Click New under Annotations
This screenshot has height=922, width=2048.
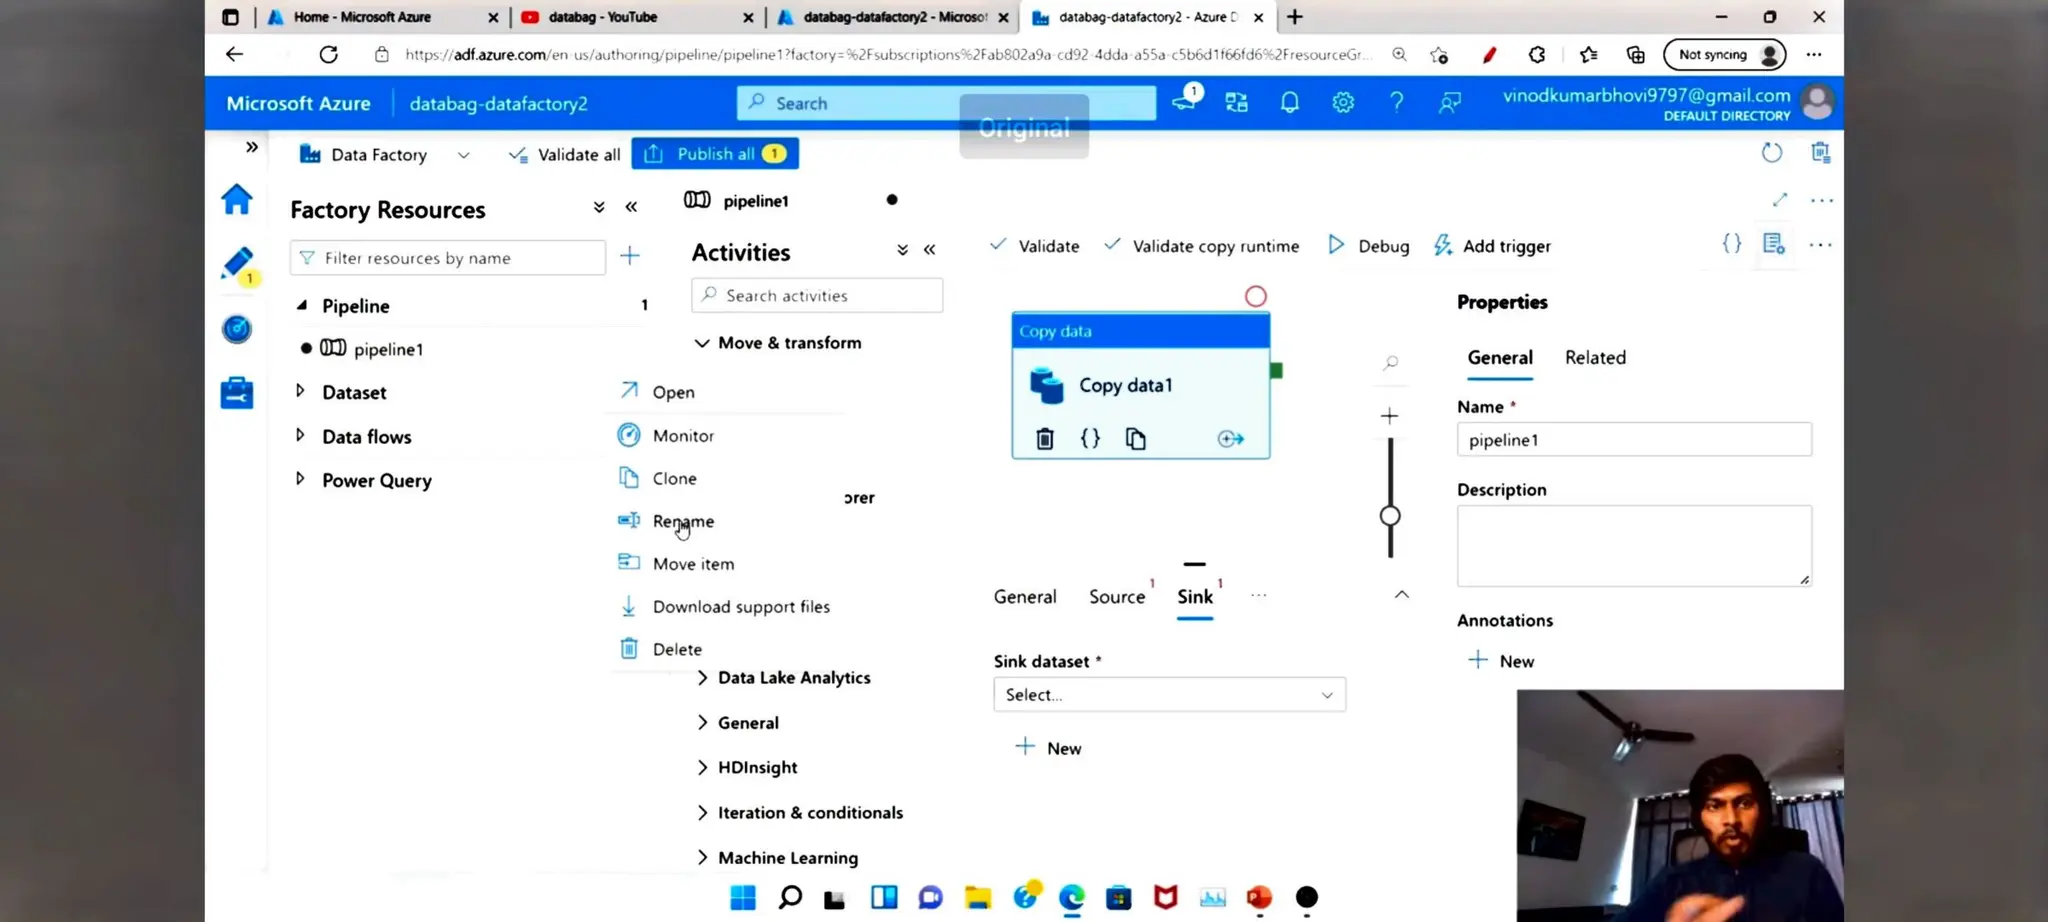[x=1501, y=661]
